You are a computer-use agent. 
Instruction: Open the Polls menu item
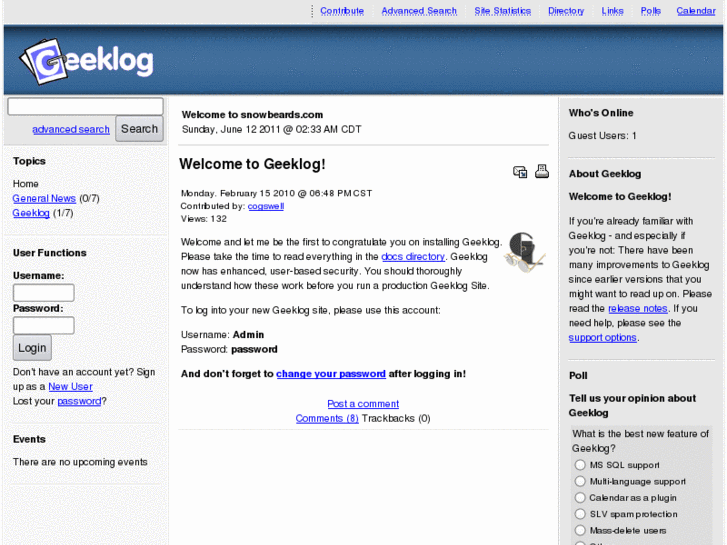tap(650, 11)
